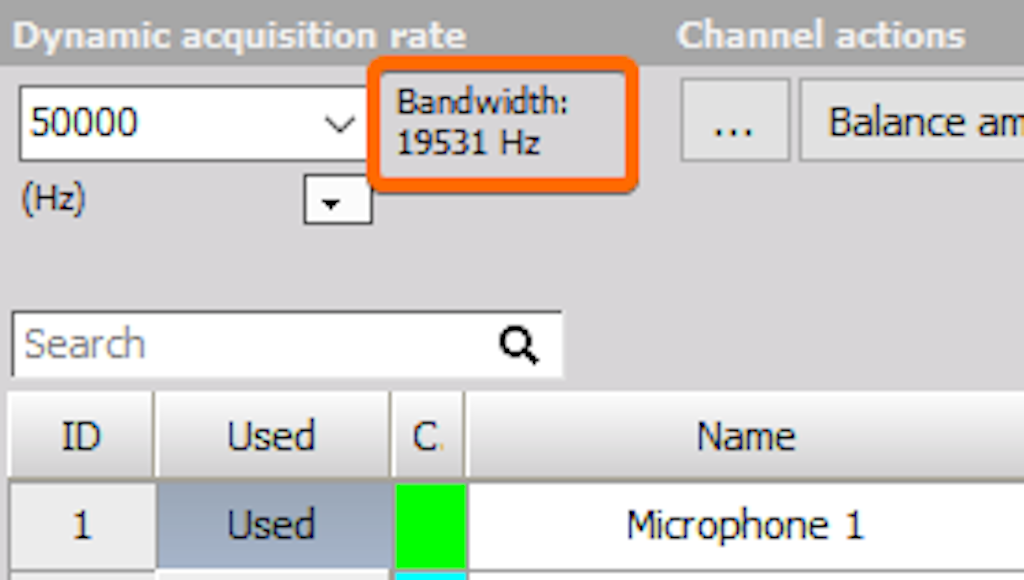
Task: Click the Channel actions header
Action: (x=821, y=35)
